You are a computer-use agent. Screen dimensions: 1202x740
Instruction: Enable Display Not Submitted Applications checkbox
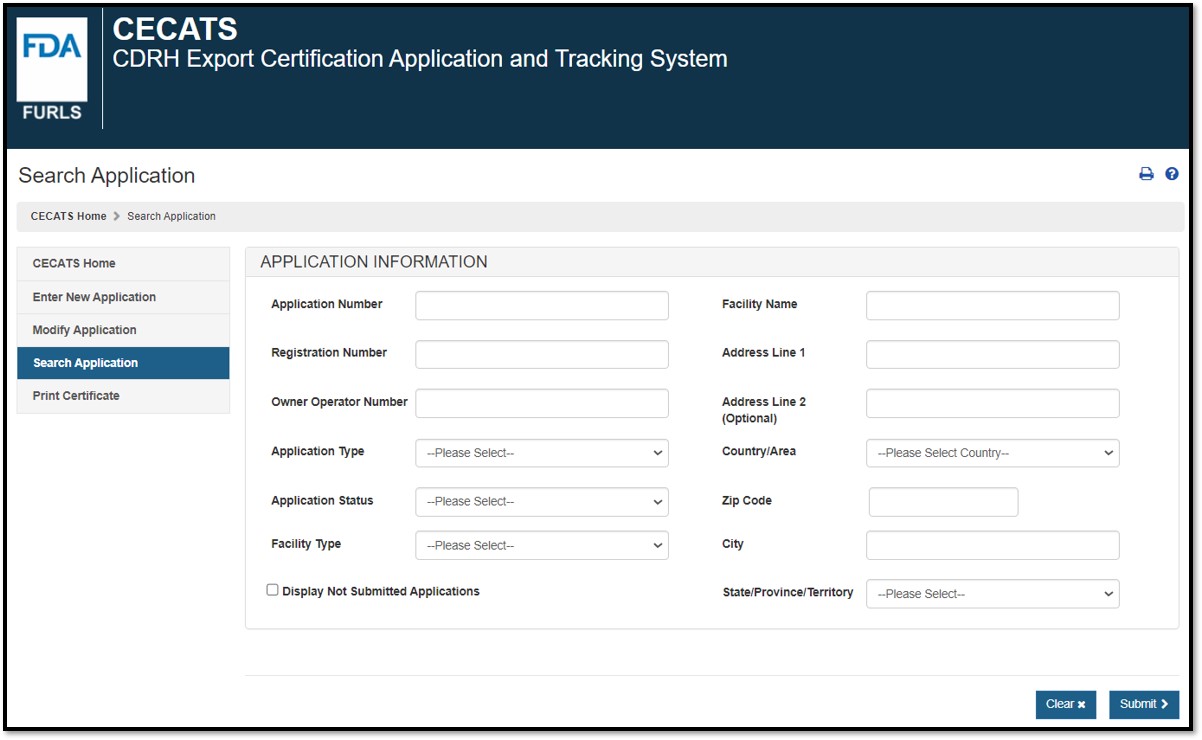click(x=272, y=590)
